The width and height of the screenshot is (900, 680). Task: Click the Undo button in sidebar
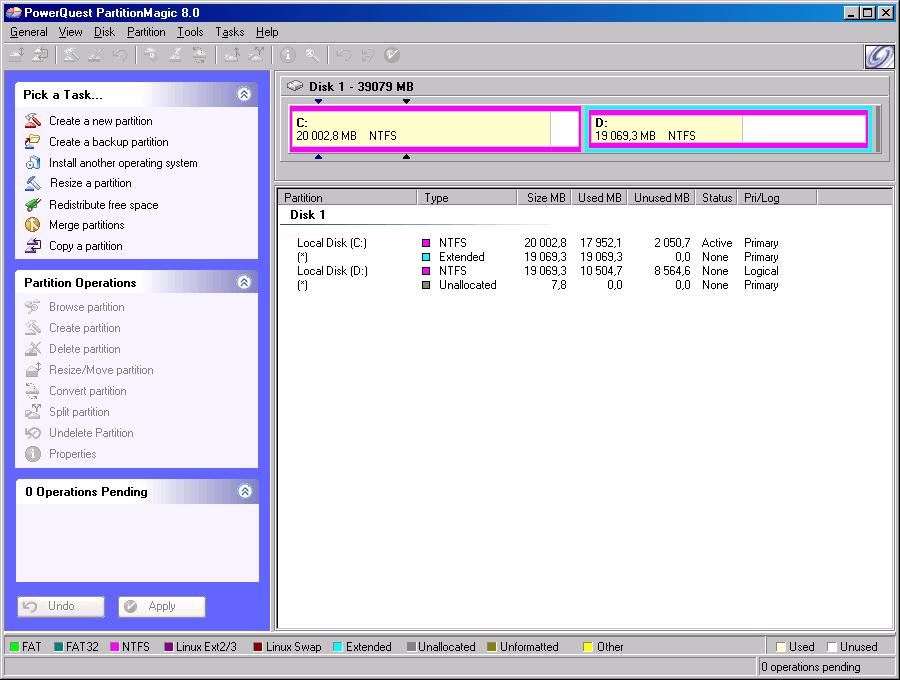point(61,607)
